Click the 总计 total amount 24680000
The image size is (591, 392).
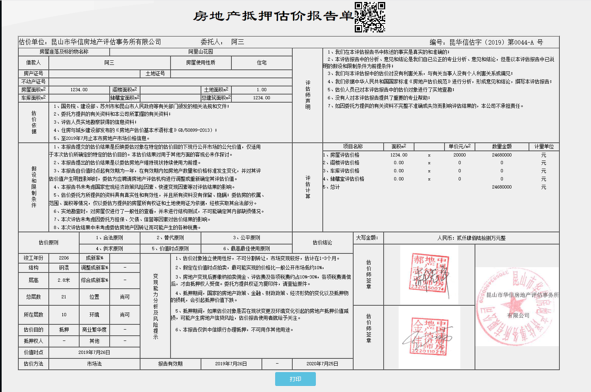[501, 187]
